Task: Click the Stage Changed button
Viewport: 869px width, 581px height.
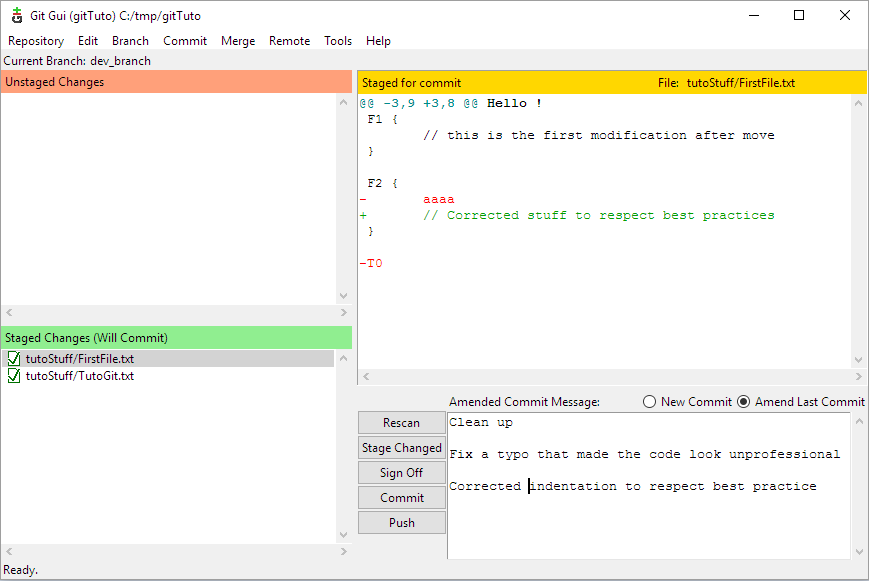Action: (402, 447)
